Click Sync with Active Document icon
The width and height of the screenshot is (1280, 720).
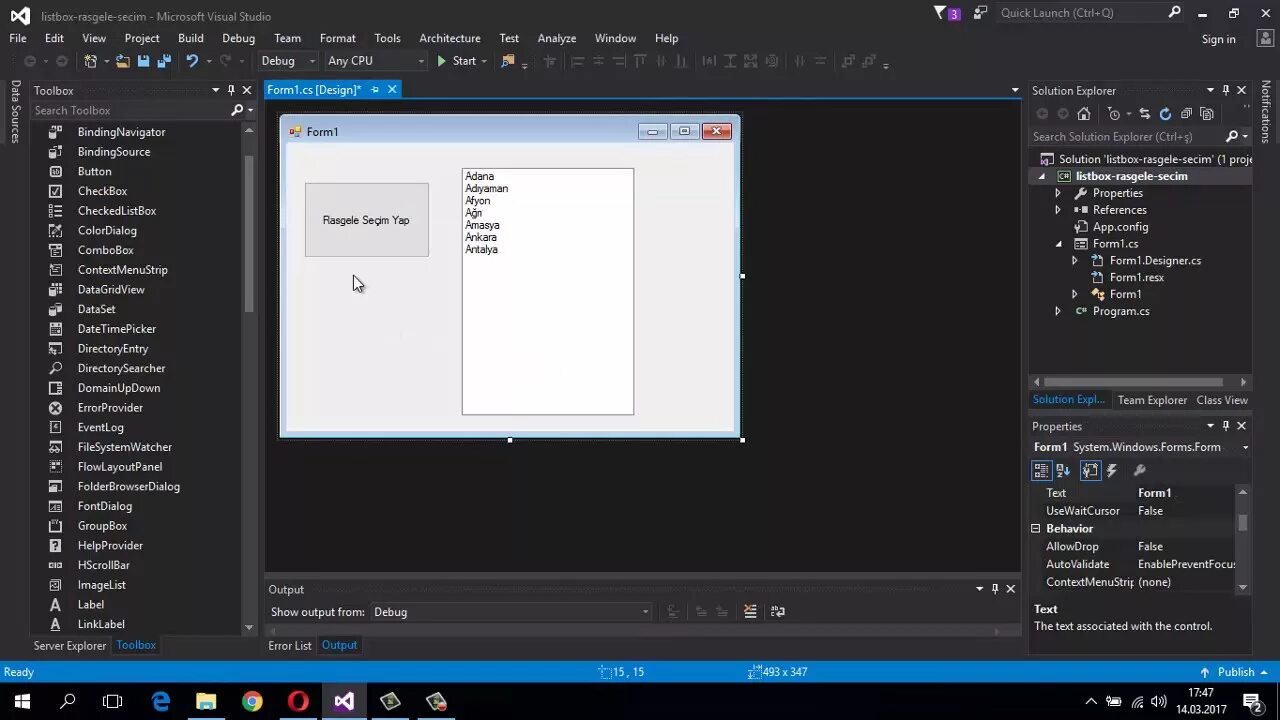(x=1145, y=114)
